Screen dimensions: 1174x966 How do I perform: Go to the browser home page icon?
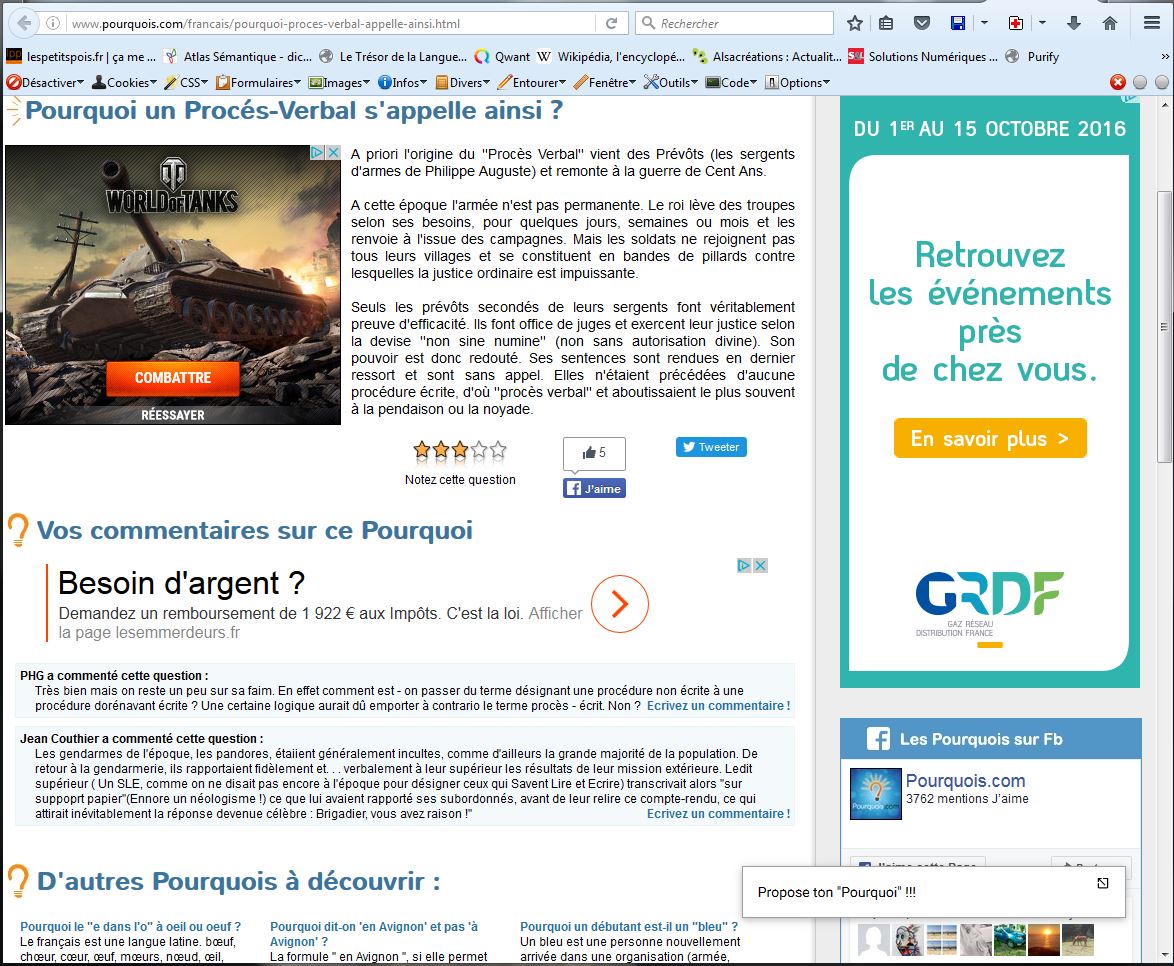[1110, 23]
